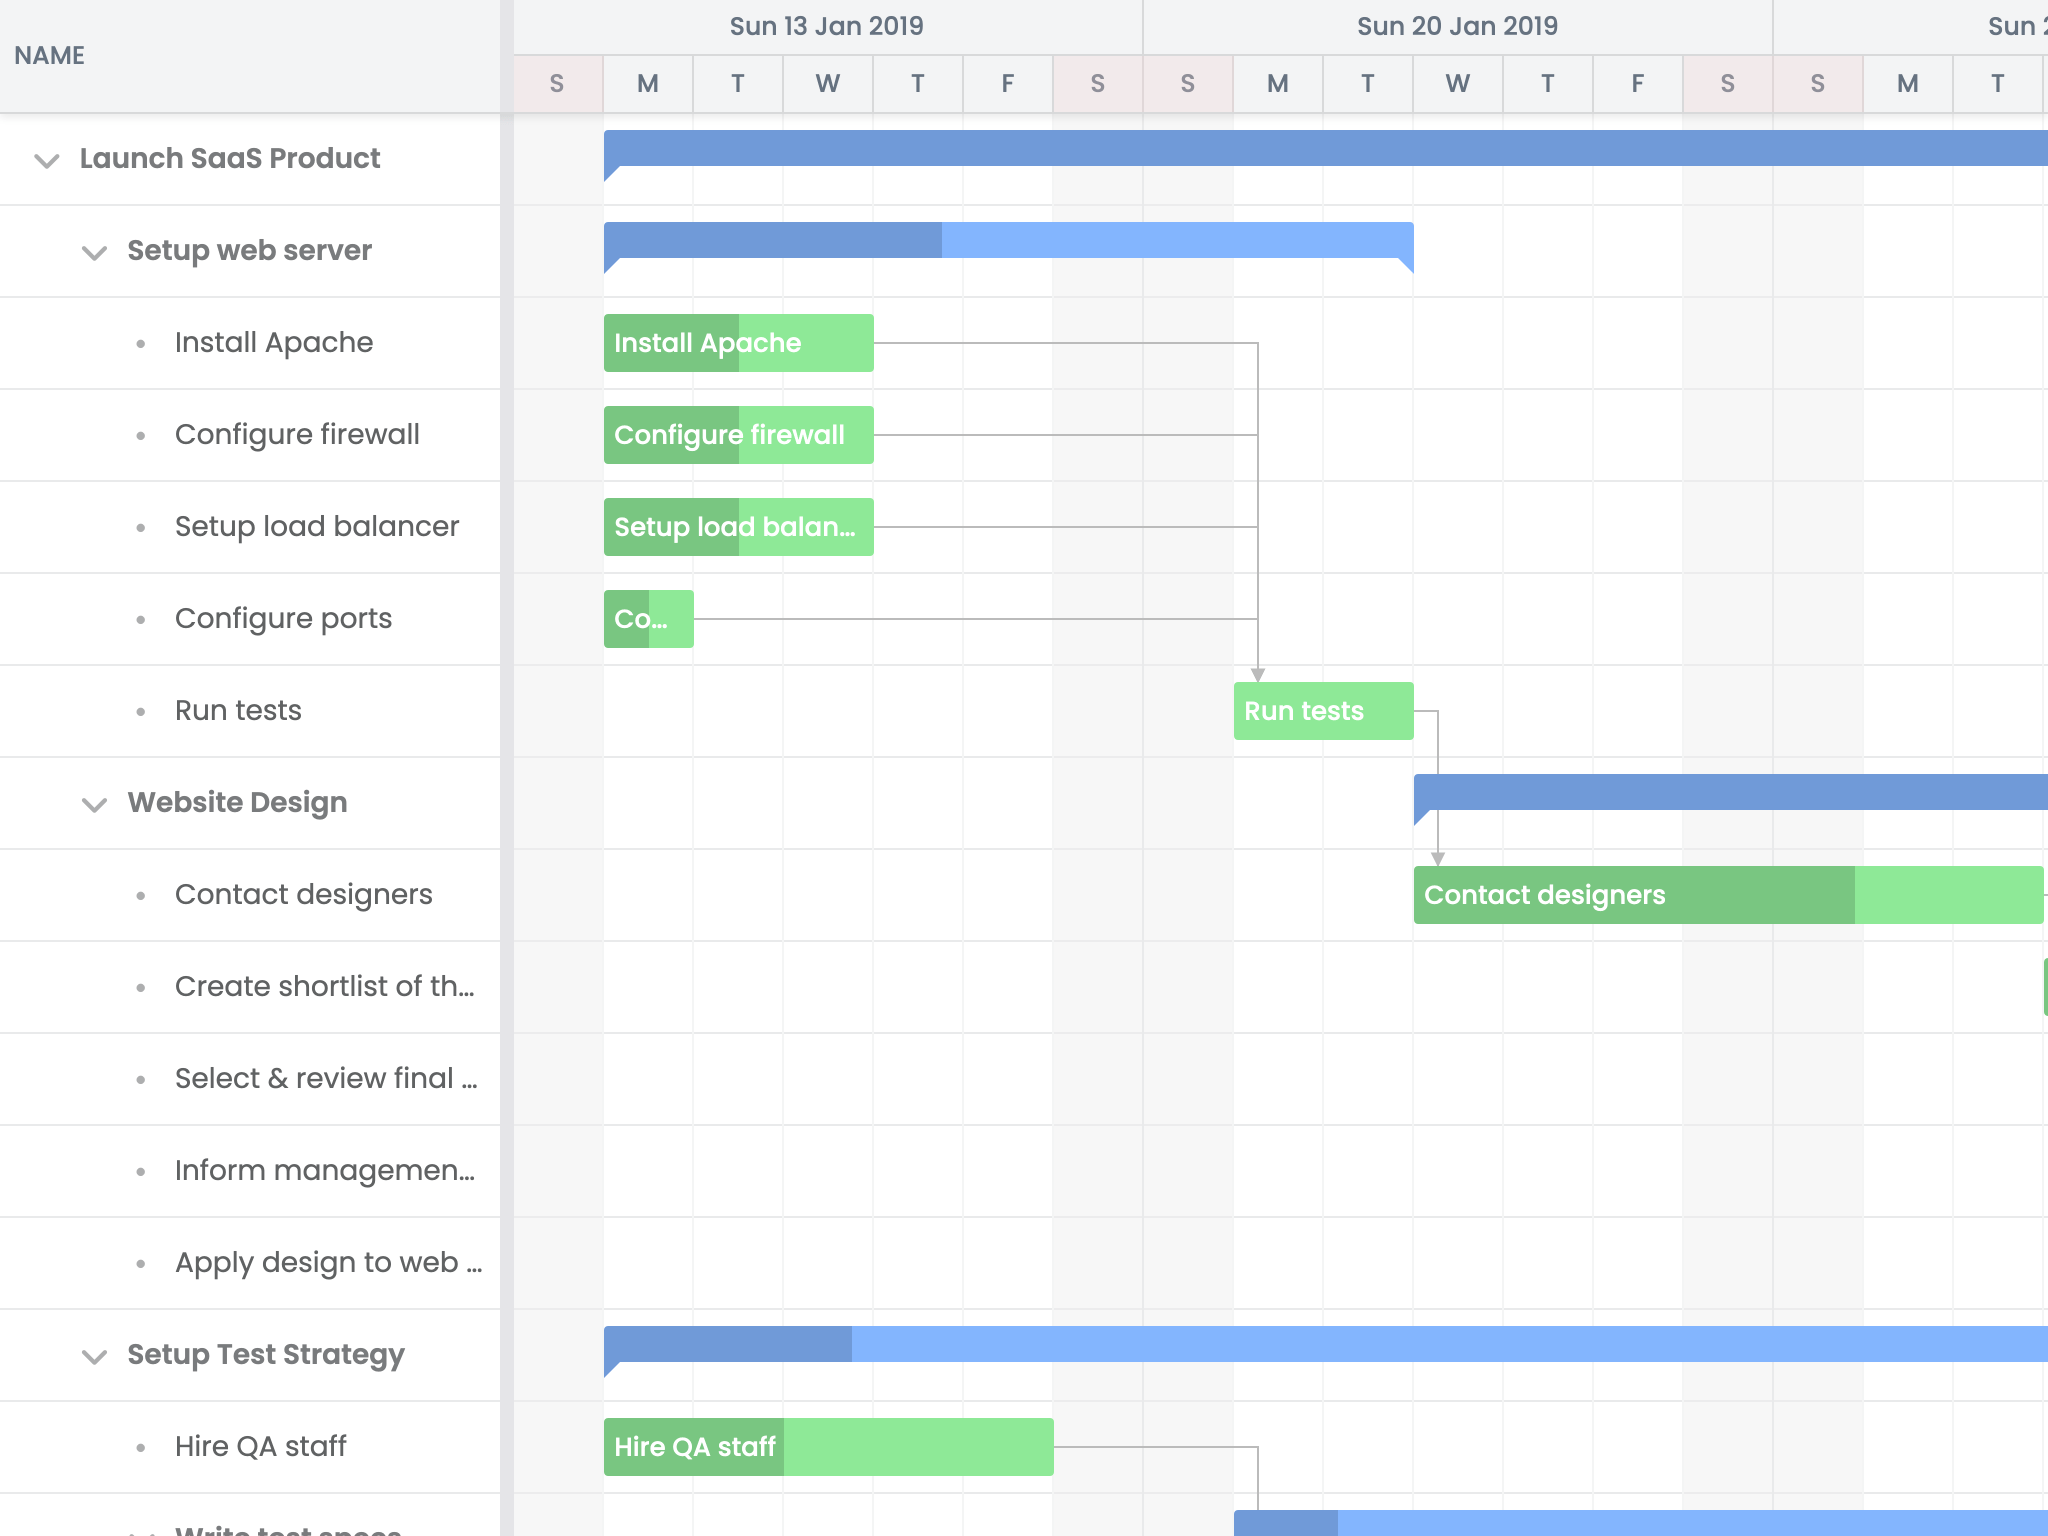Select the Hire QA staff tree row
Viewport: 2048px width, 1536px height.
[250, 1447]
